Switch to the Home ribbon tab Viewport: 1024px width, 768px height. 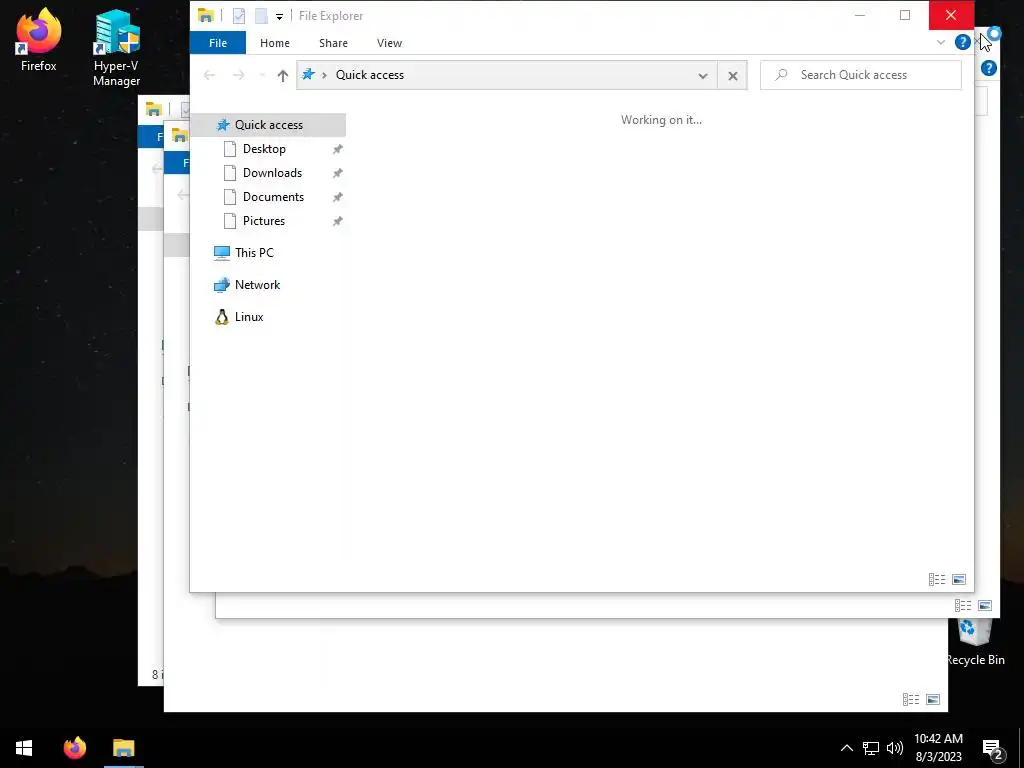pyautogui.click(x=275, y=43)
